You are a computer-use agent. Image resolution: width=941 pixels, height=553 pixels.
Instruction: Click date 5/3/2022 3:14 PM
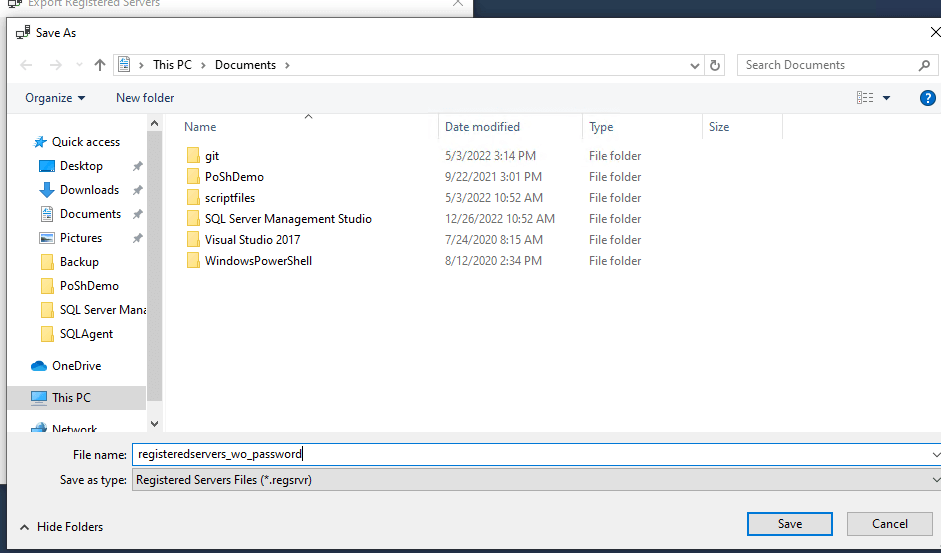pyautogui.click(x=490, y=156)
